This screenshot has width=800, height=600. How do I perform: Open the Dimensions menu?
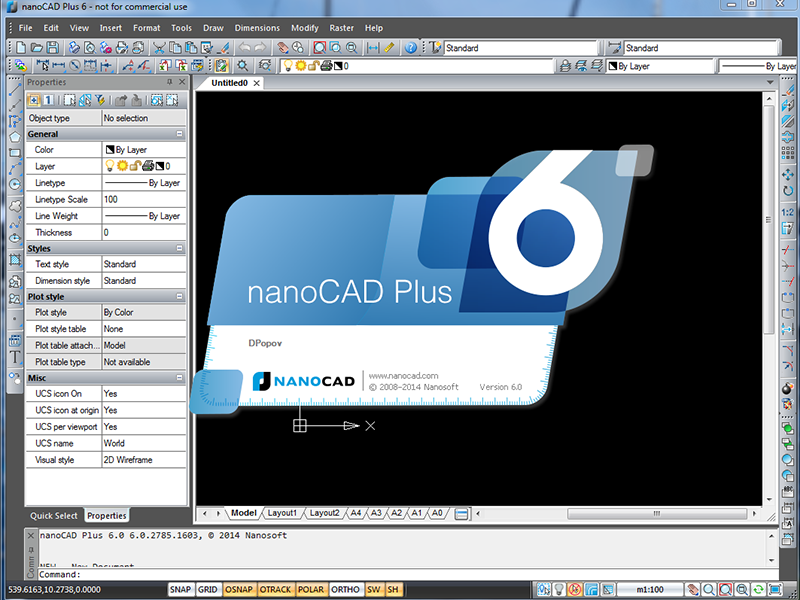point(257,28)
